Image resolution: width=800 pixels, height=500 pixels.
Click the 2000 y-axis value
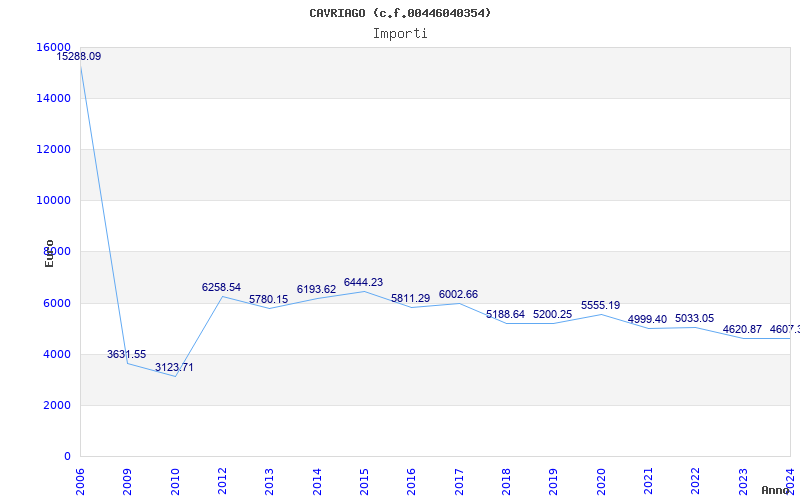[57, 405]
